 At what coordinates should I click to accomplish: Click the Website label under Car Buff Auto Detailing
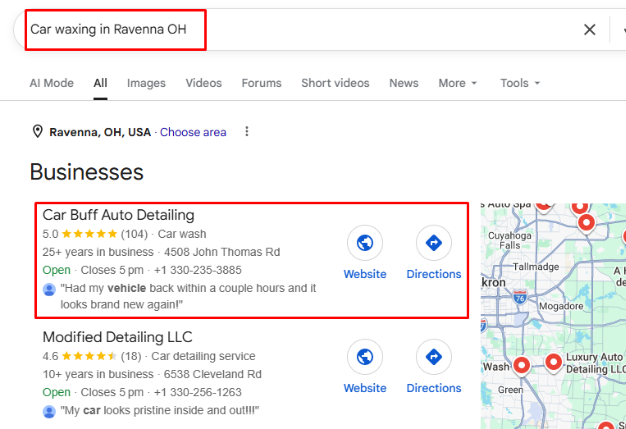coord(365,274)
